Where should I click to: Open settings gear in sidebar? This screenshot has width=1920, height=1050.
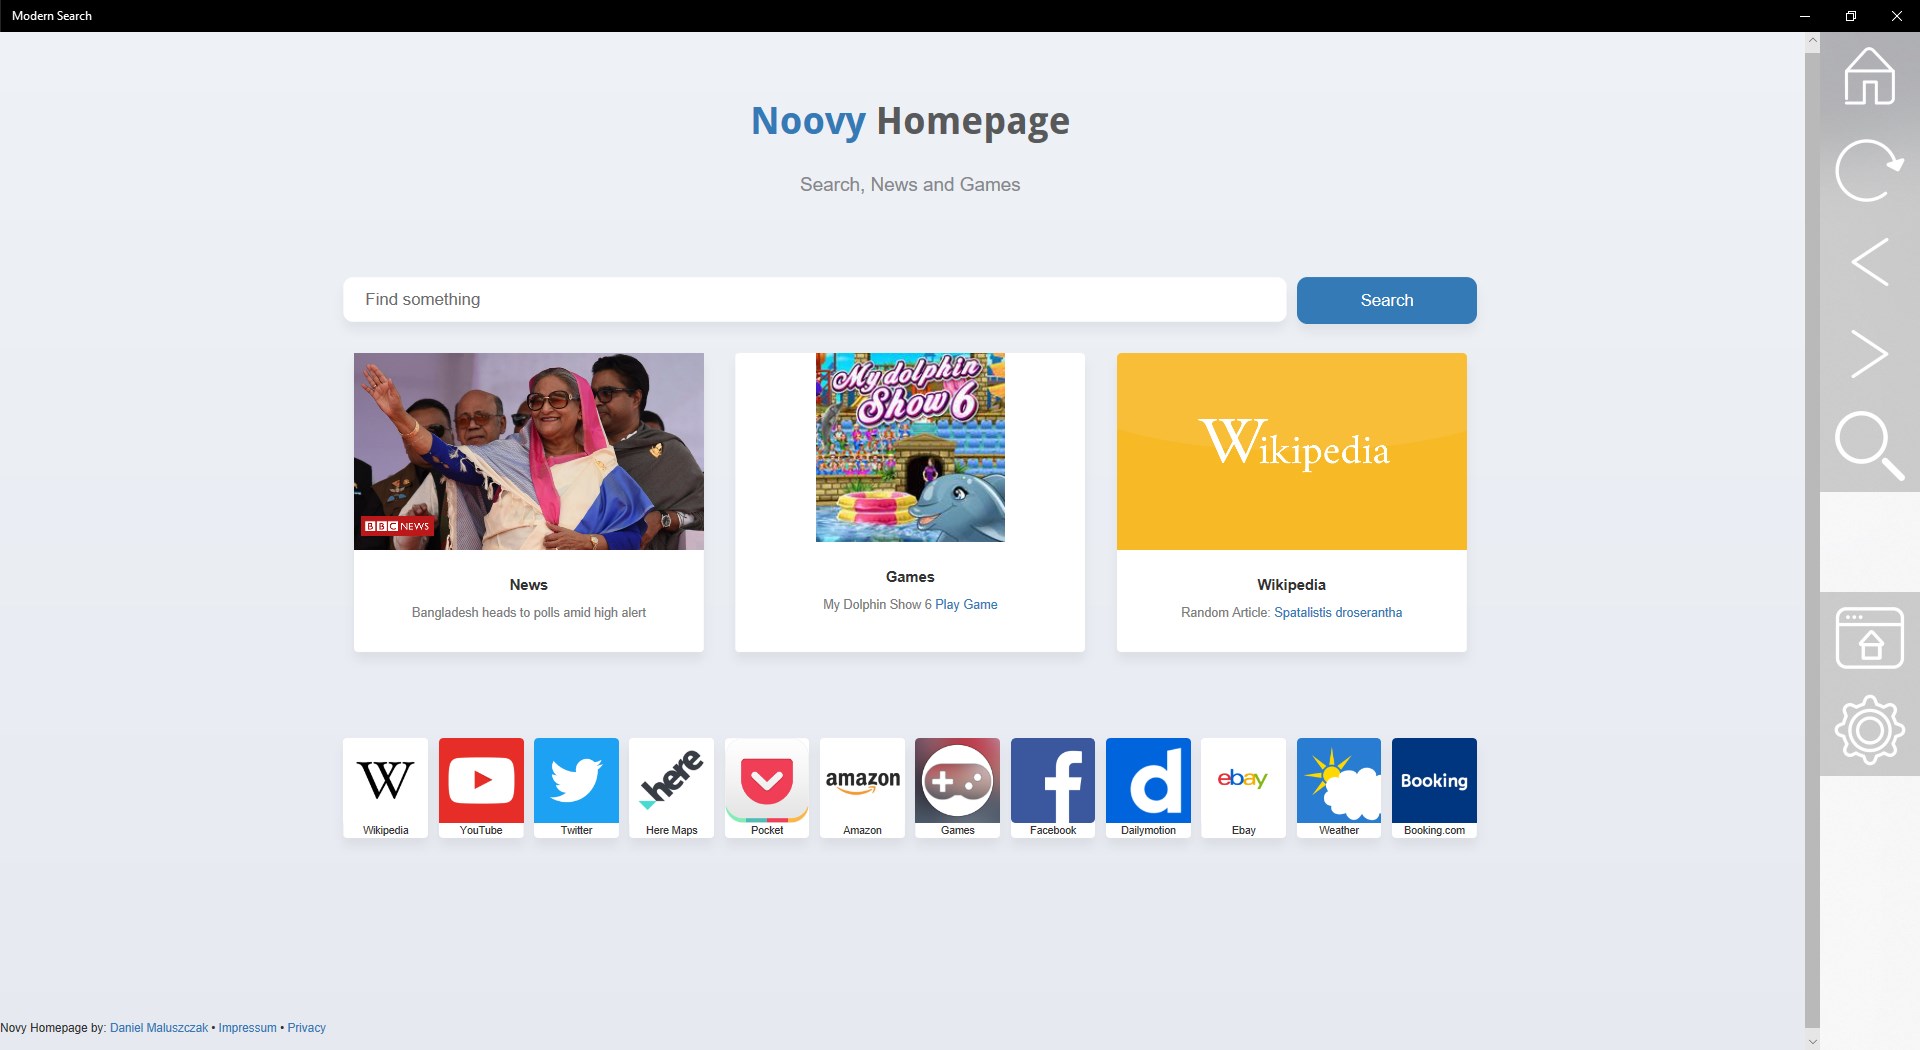pyautogui.click(x=1869, y=730)
